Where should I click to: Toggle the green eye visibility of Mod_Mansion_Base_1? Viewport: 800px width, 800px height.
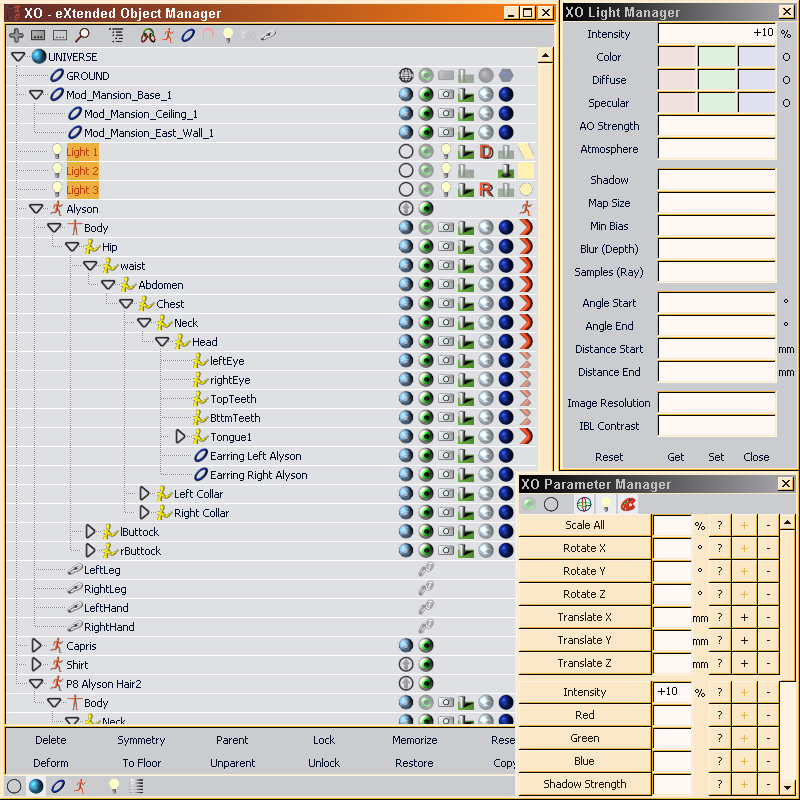pos(426,94)
